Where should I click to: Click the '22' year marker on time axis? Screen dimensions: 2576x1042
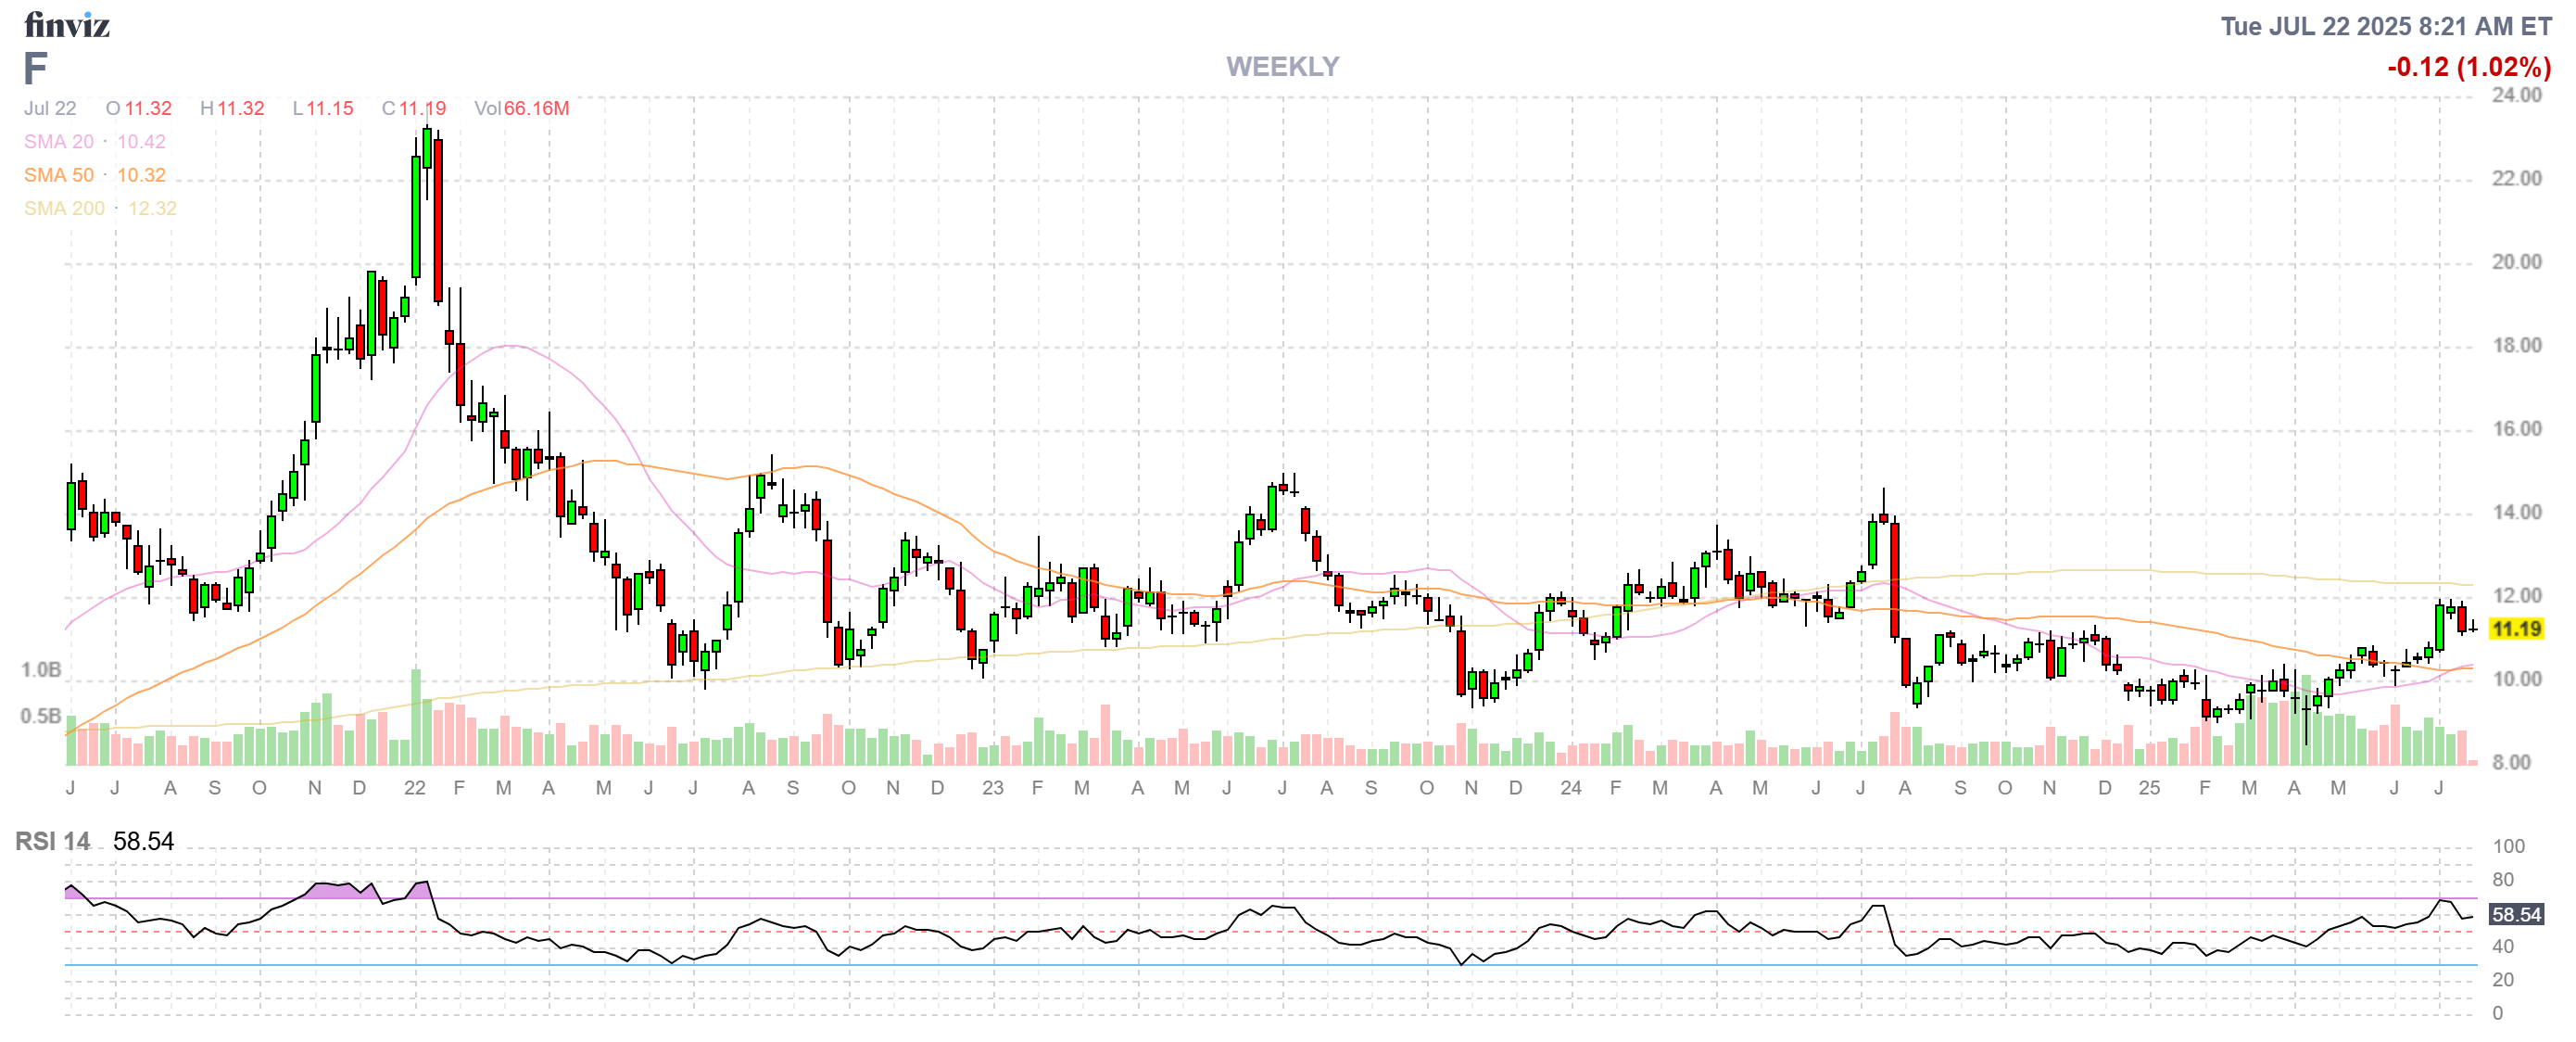(x=414, y=788)
